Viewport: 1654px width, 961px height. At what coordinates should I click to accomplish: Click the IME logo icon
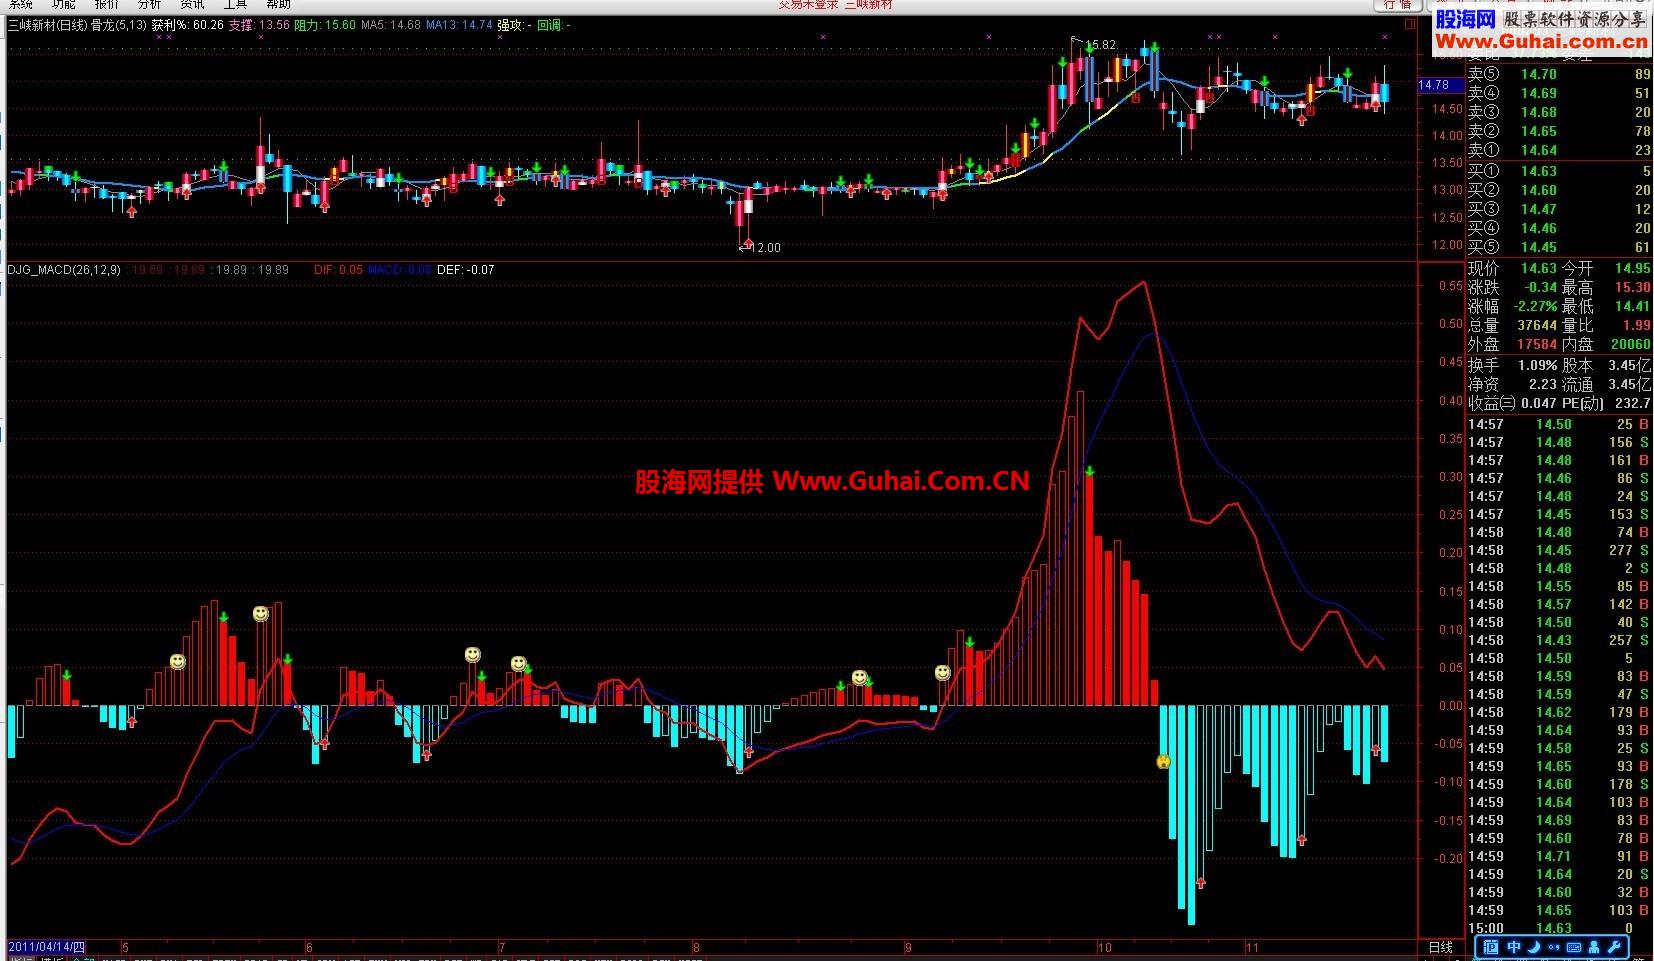click(x=1492, y=947)
